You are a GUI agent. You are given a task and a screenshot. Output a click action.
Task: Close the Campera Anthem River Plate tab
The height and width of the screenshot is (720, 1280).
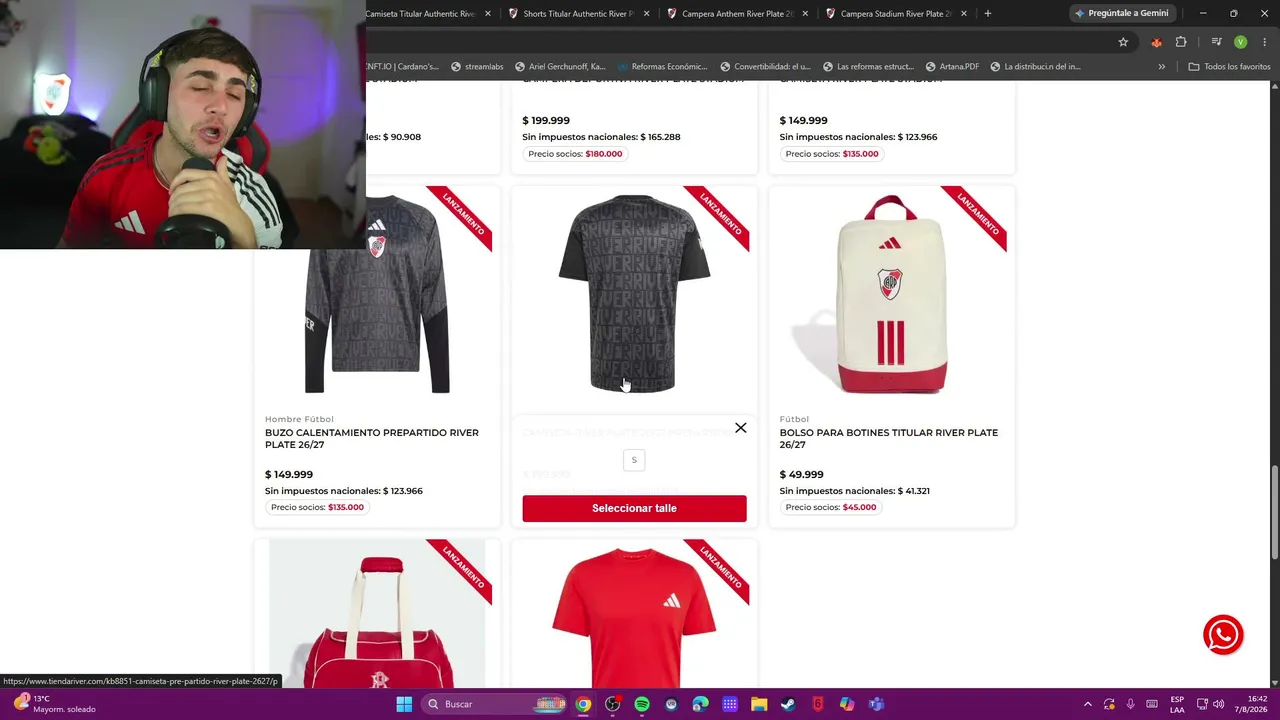coord(806,13)
